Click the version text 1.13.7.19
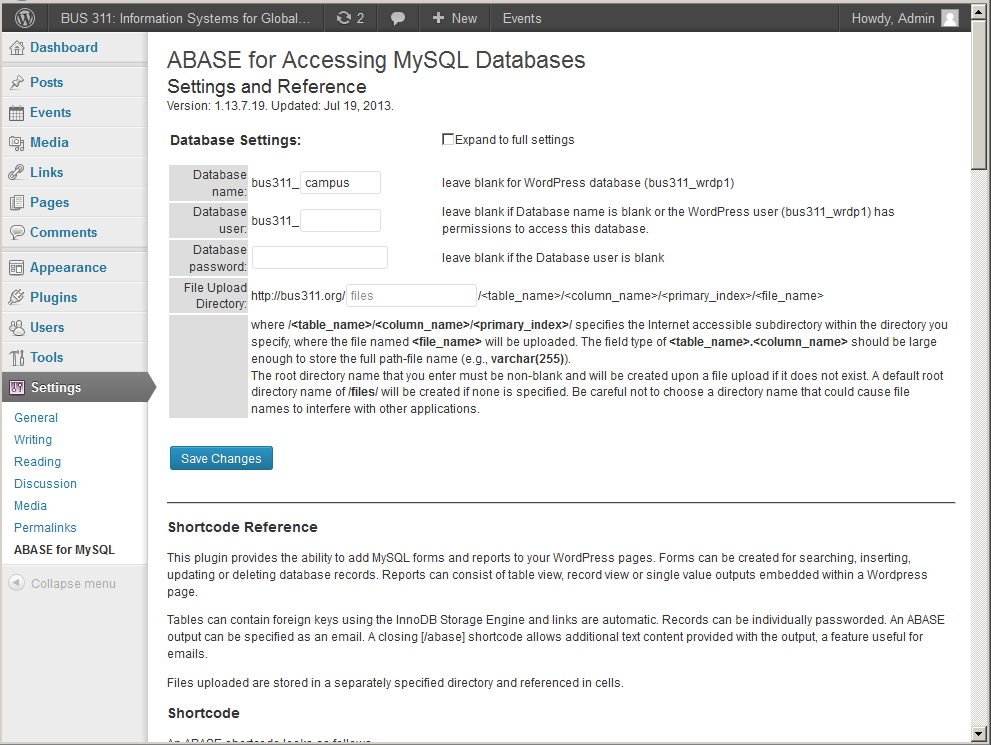Viewport: 991px width, 745px height. tap(241, 106)
